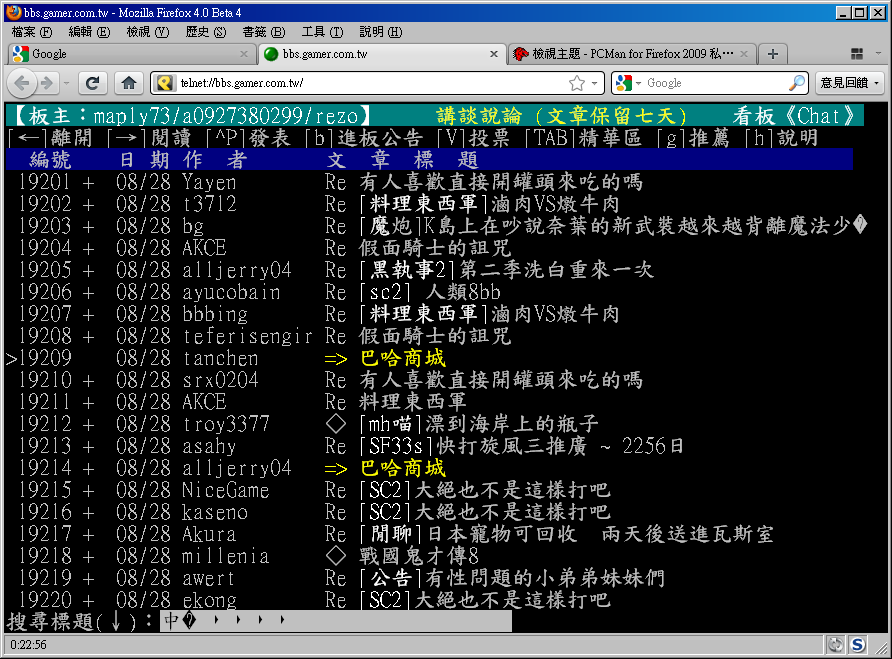Close the bbs.gamer.com.tw tab

[494, 54]
